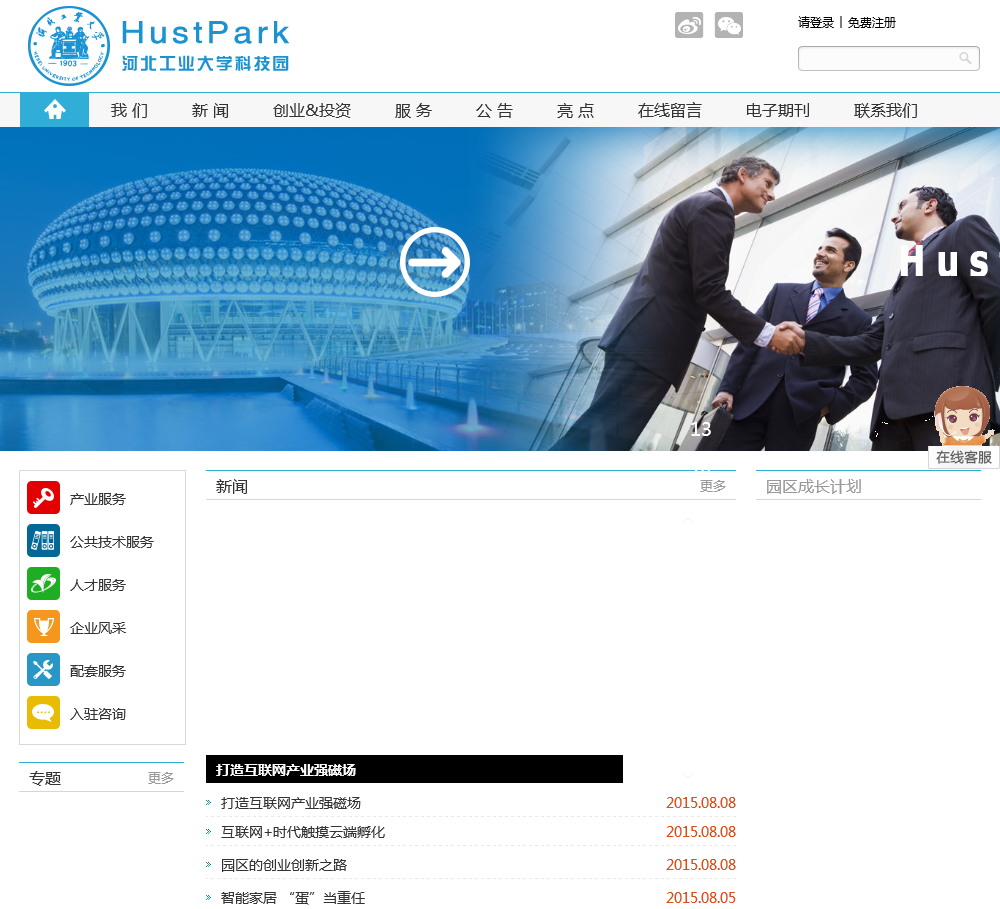Click the search input box
This screenshot has width=1000, height=909.
click(x=888, y=59)
